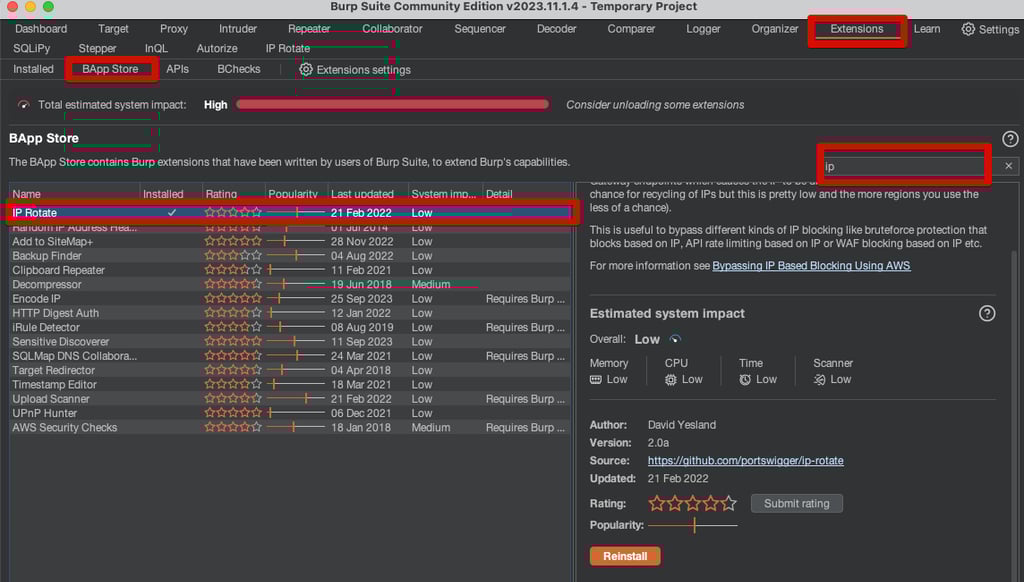Image resolution: width=1024 pixels, height=582 pixels.
Task: Open the Autorize extension tab
Action: (x=217, y=48)
